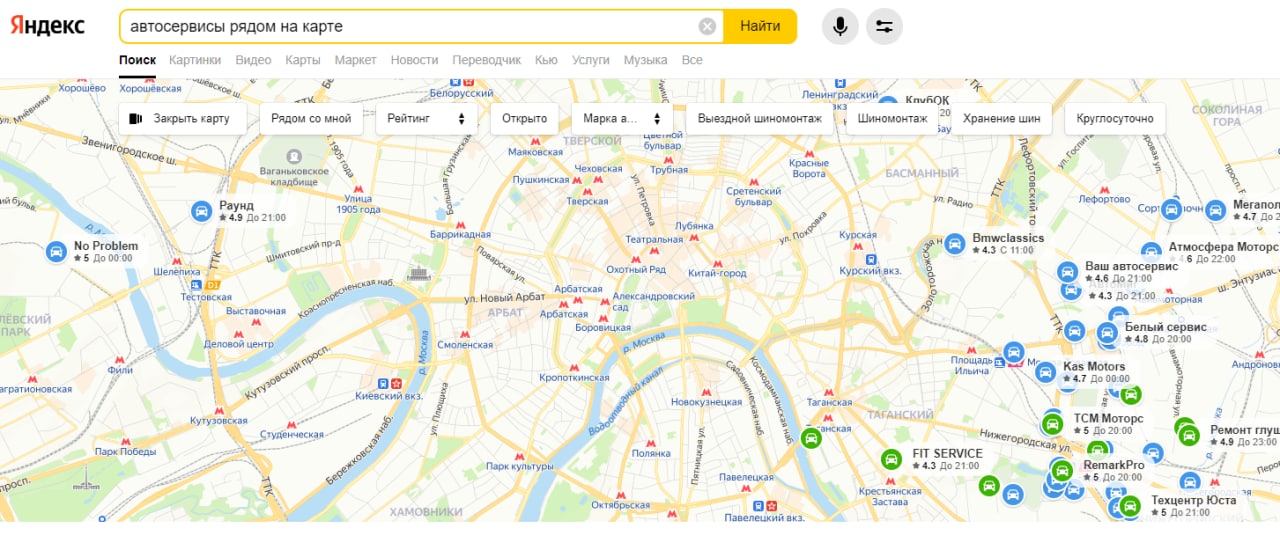Toggle the Круглосуточно filter

click(1115, 118)
